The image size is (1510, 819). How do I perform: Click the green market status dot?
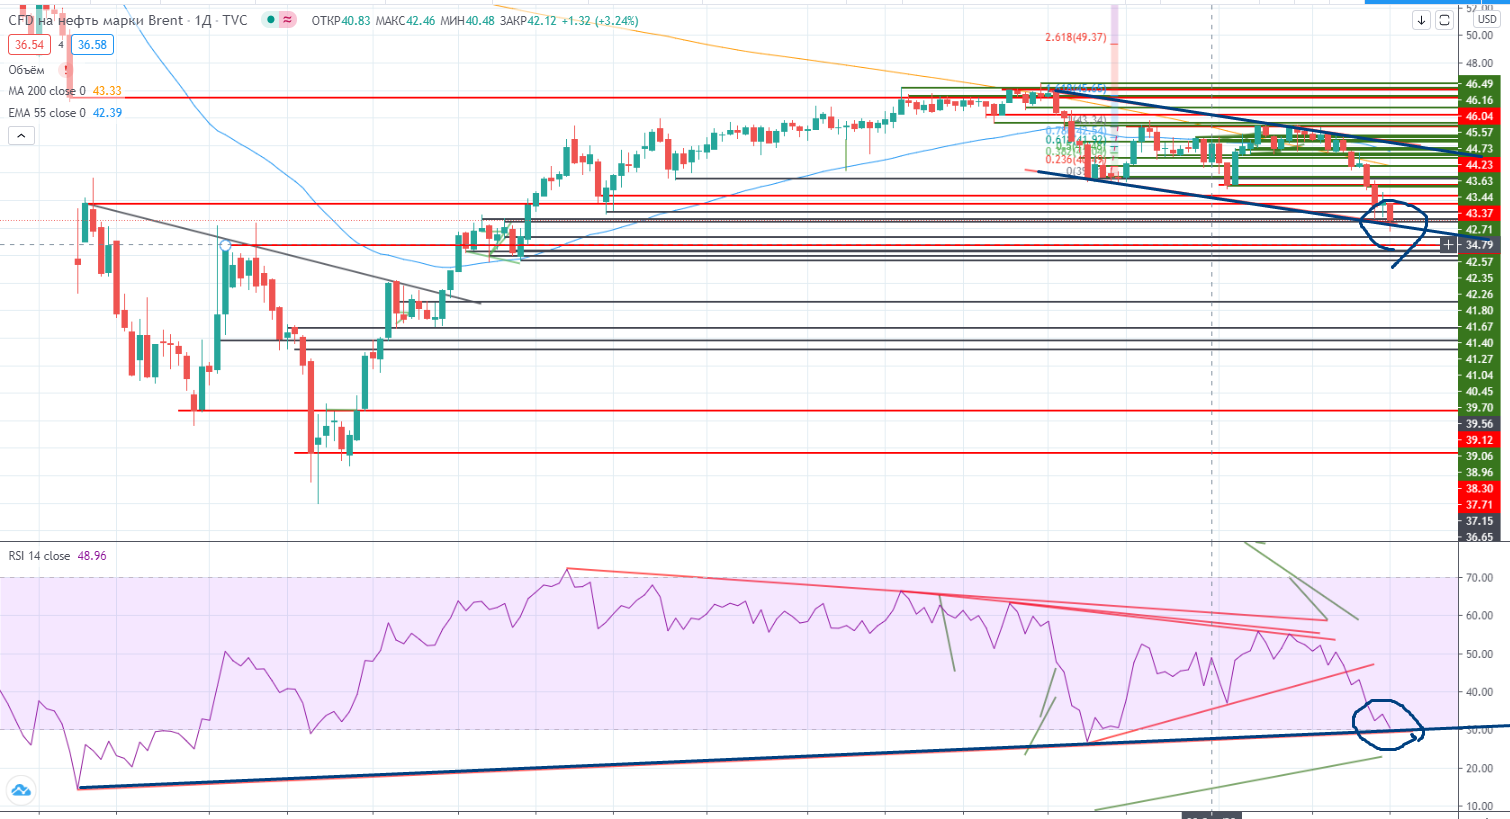tap(271, 20)
